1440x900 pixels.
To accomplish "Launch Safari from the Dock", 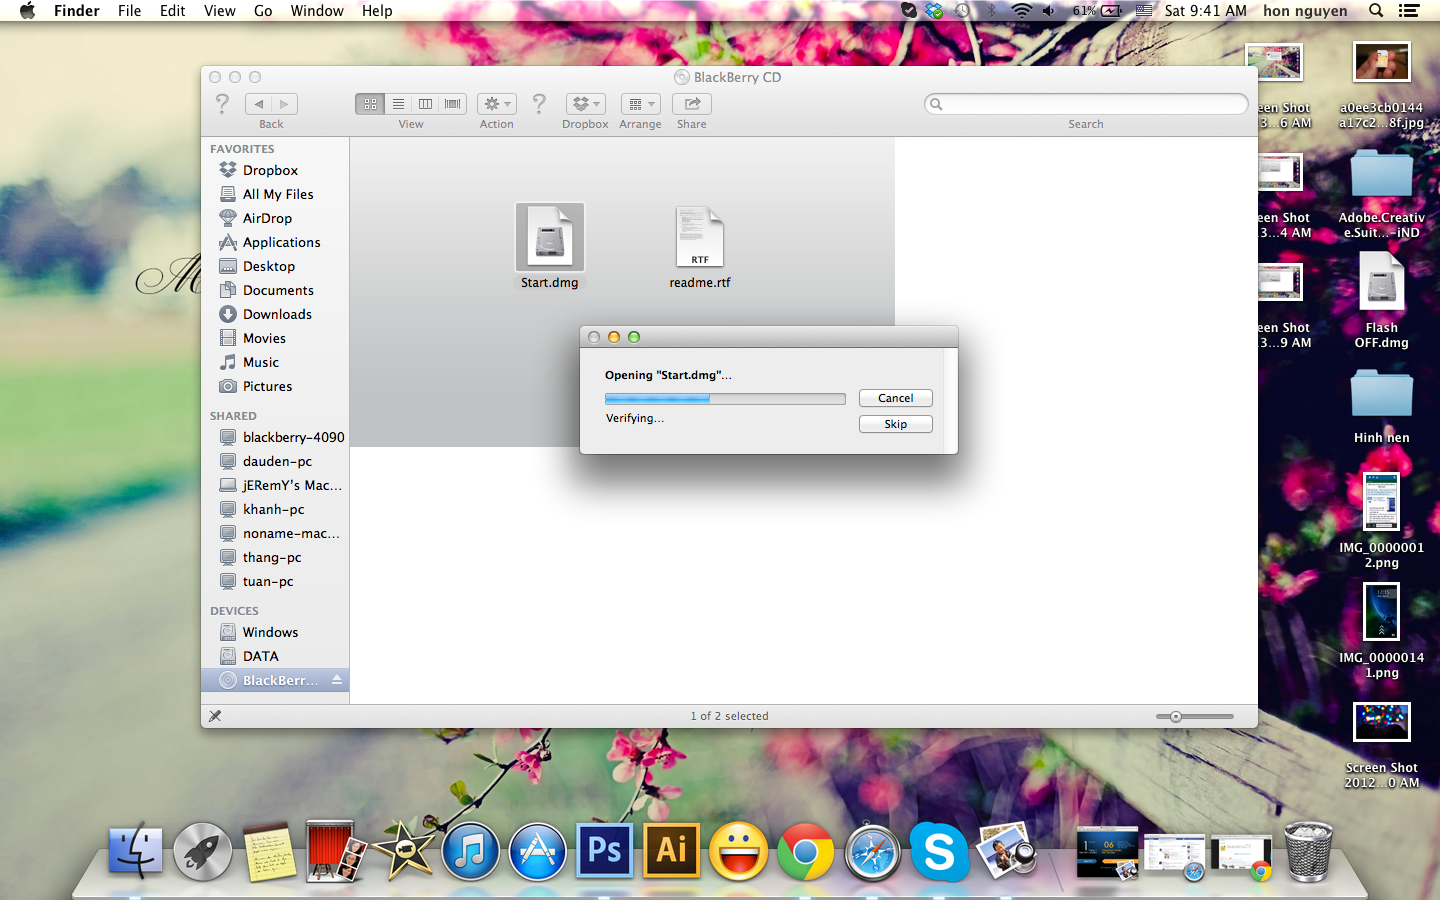I will point(872,851).
